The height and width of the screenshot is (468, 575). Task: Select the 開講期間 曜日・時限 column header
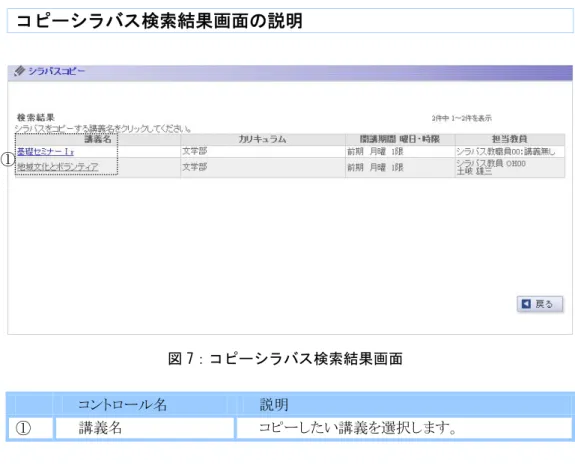click(x=400, y=139)
